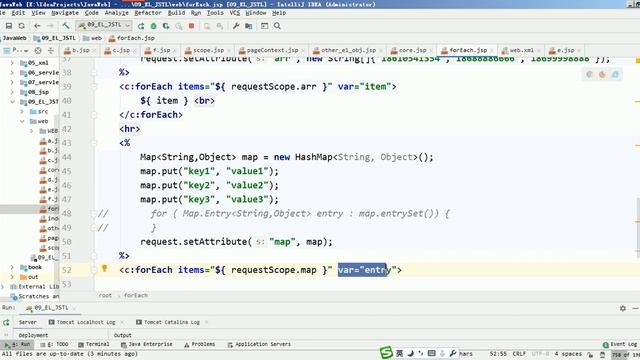The image size is (640, 360).
Task: Open Settings via the wrench icon
Action: pyautogui.click(x=236, y=26)
